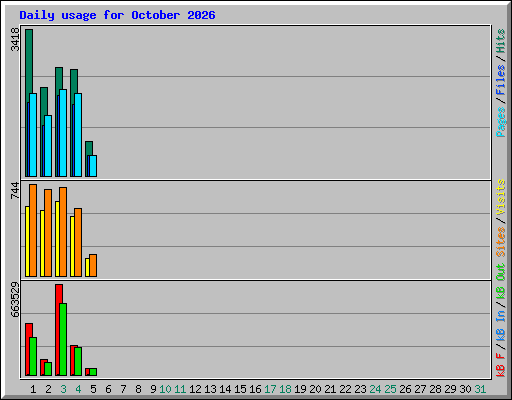The image size is (512, 400).
Task: Click the 'Hits' legend label
Action: (x=501, y=41)
